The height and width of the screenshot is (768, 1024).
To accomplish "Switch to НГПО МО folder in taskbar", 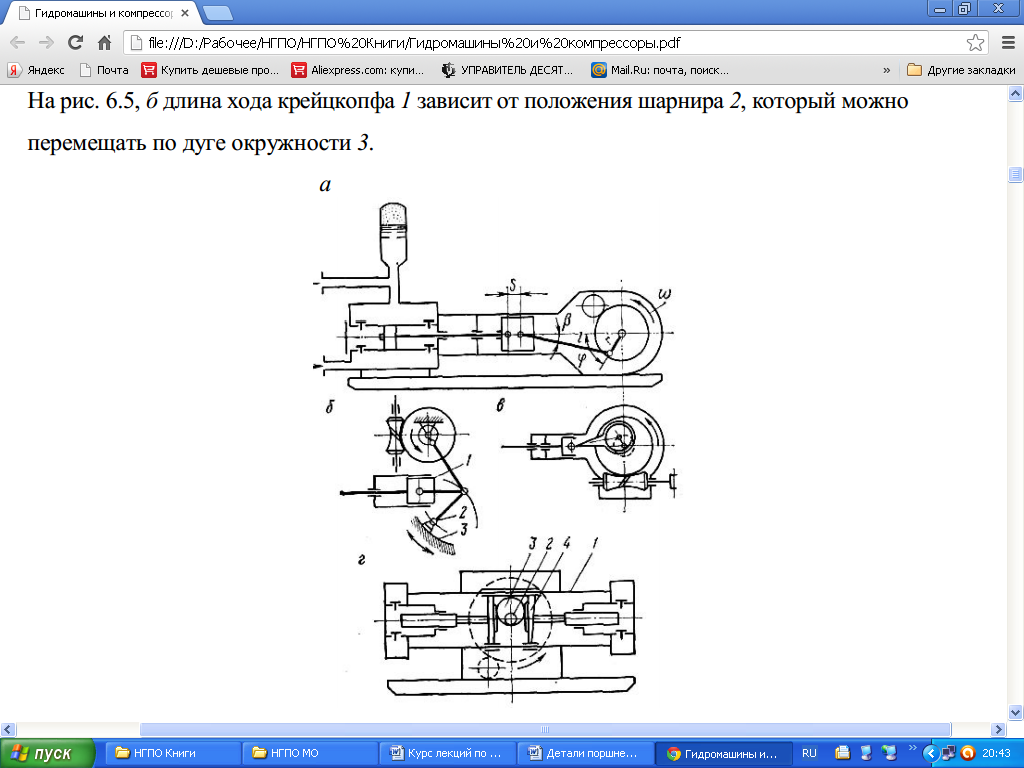I will point(308,753).
